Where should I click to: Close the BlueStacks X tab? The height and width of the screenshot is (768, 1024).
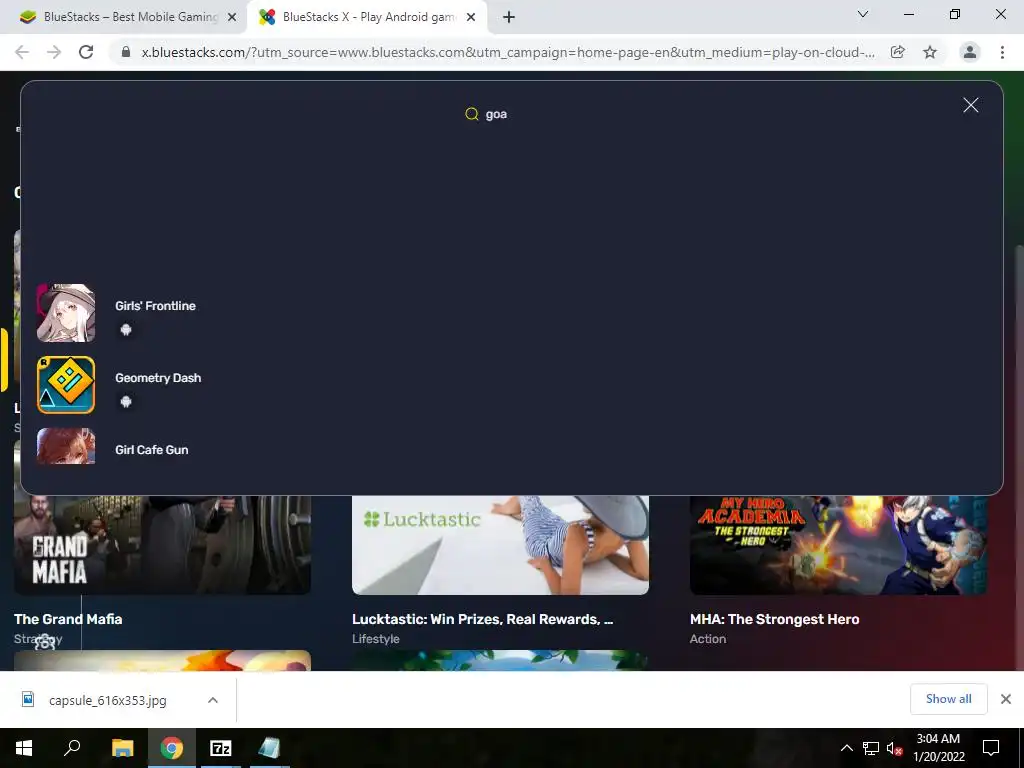[471, 17]
